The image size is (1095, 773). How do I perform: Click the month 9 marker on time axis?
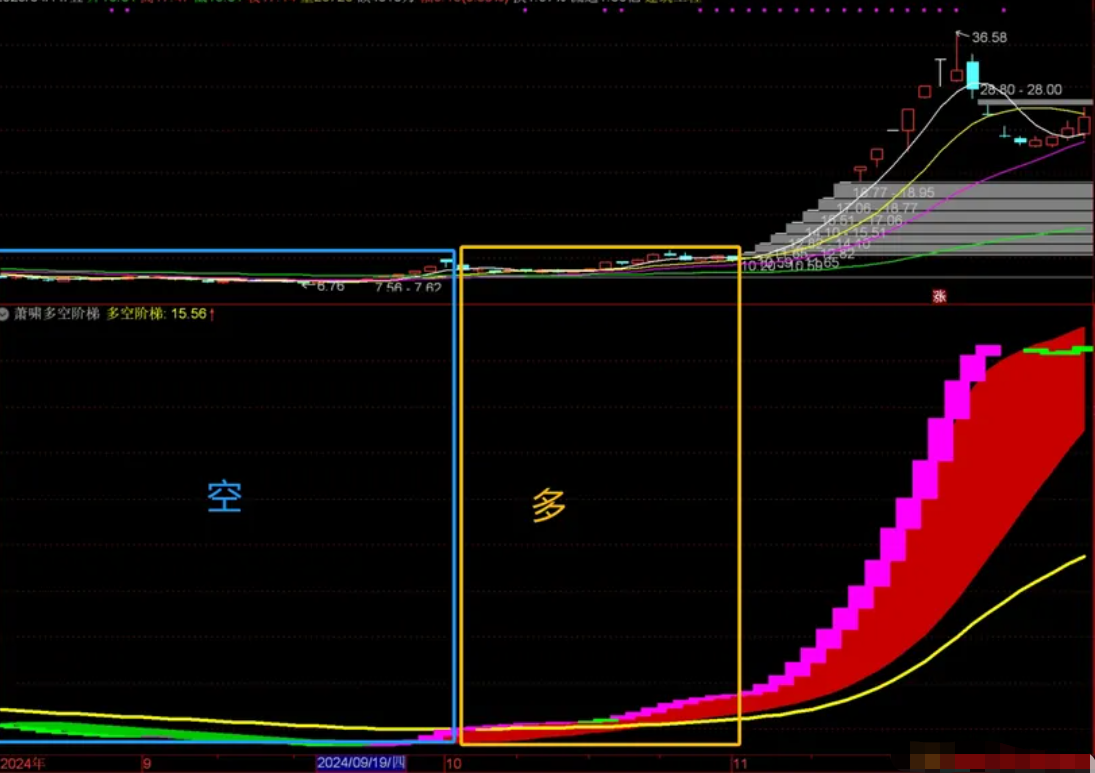147,763
